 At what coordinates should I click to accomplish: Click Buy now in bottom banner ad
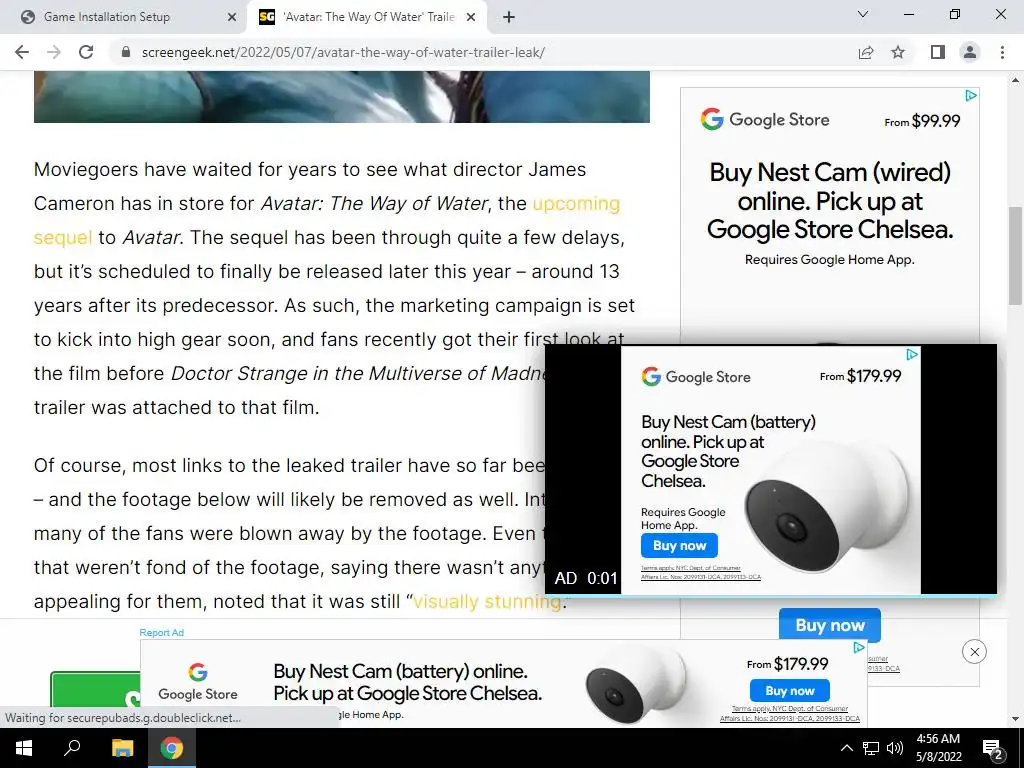pos(790,690)
